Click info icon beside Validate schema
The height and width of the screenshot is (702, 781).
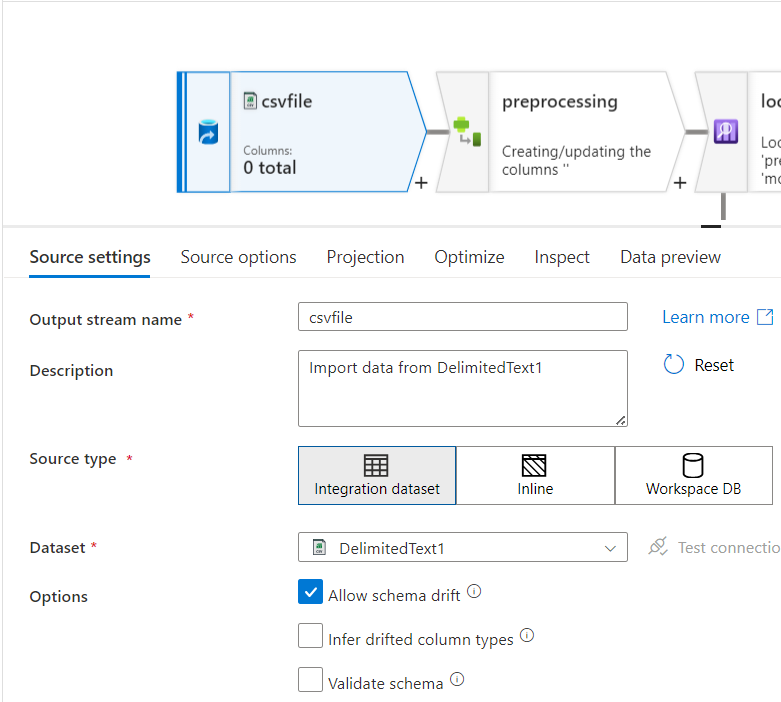point(457,679)
